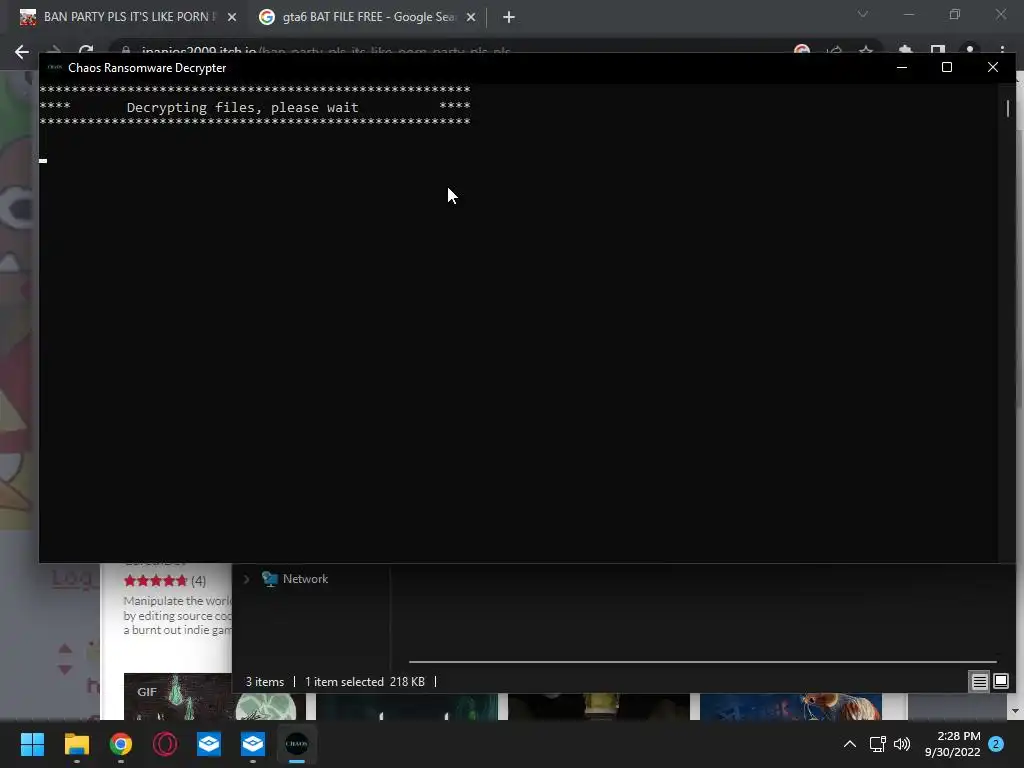Image resolution: width=1024 pixels, height=768 pixels.
Task: Select the Chaos decrypter icon in the taskbar
Action: (x=297, y=744)
